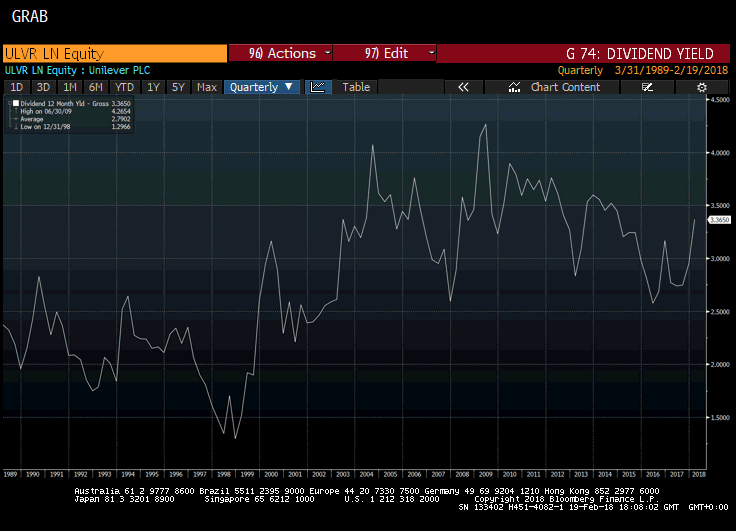Open the Quarterly periodicity dropdown
This screenshot has width=736, height=531.
tap(261, 87)
